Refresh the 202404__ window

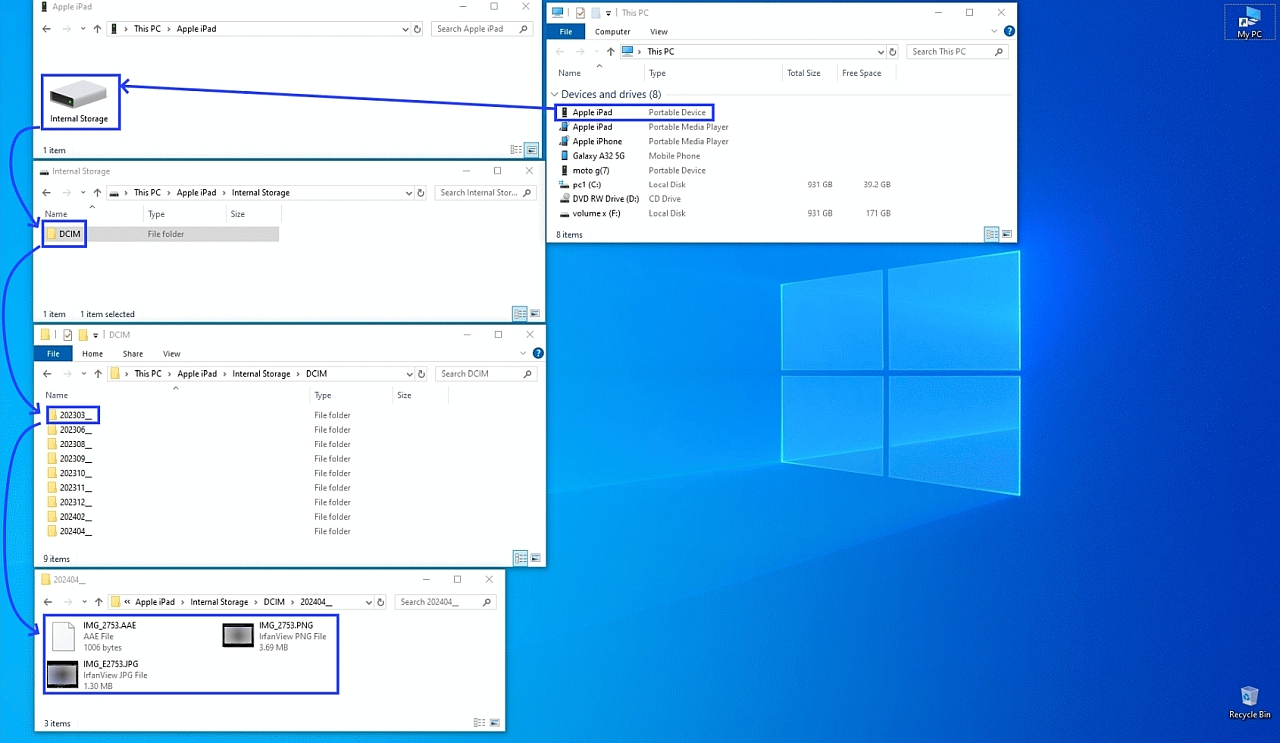(x=381, y=603)
